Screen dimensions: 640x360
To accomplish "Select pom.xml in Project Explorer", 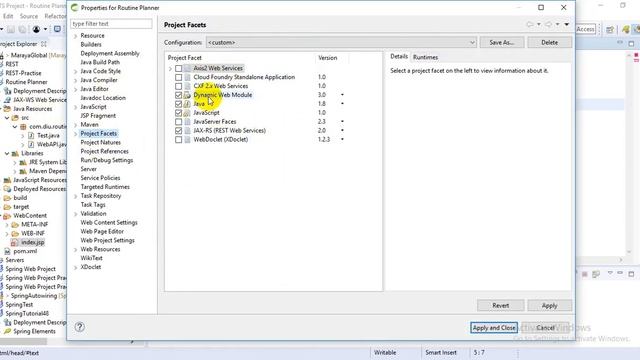I will coord(25,251).
